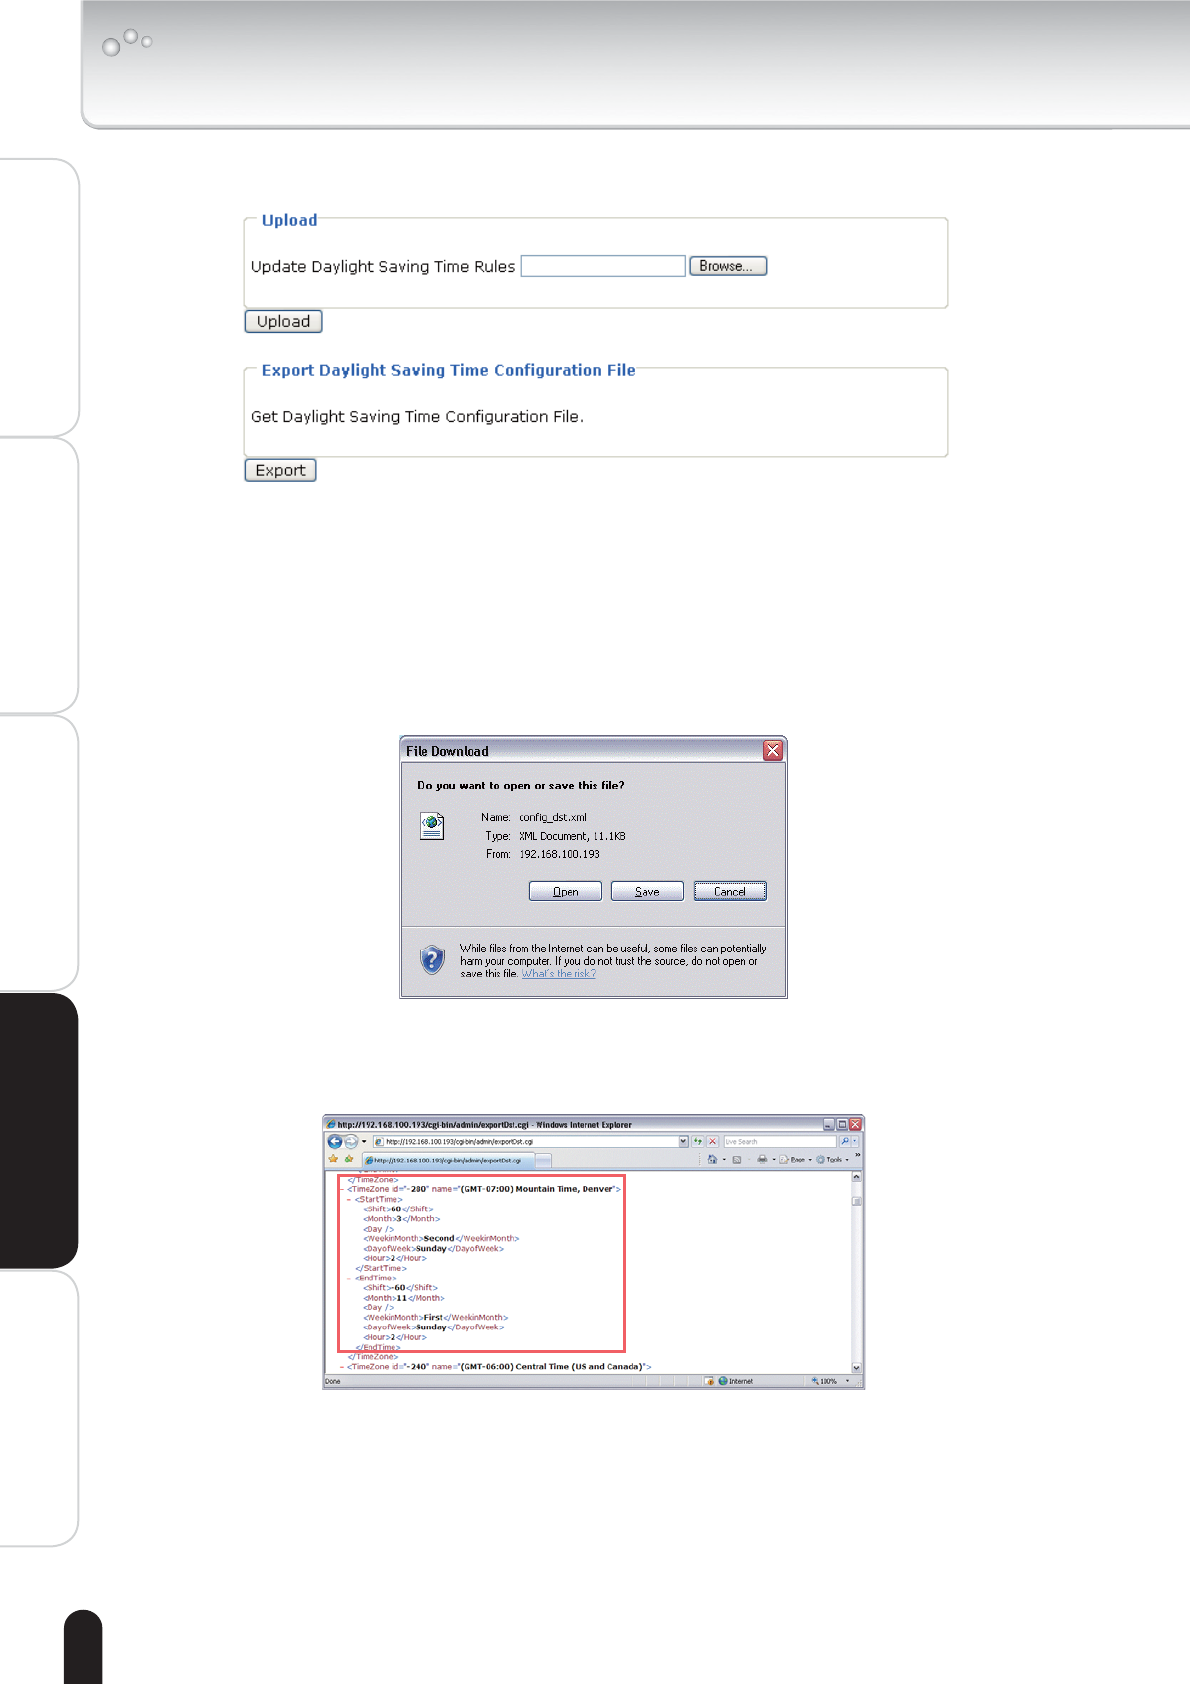
Task: Click the 'Mountain Time, Denver' text
Action: 564,1189
